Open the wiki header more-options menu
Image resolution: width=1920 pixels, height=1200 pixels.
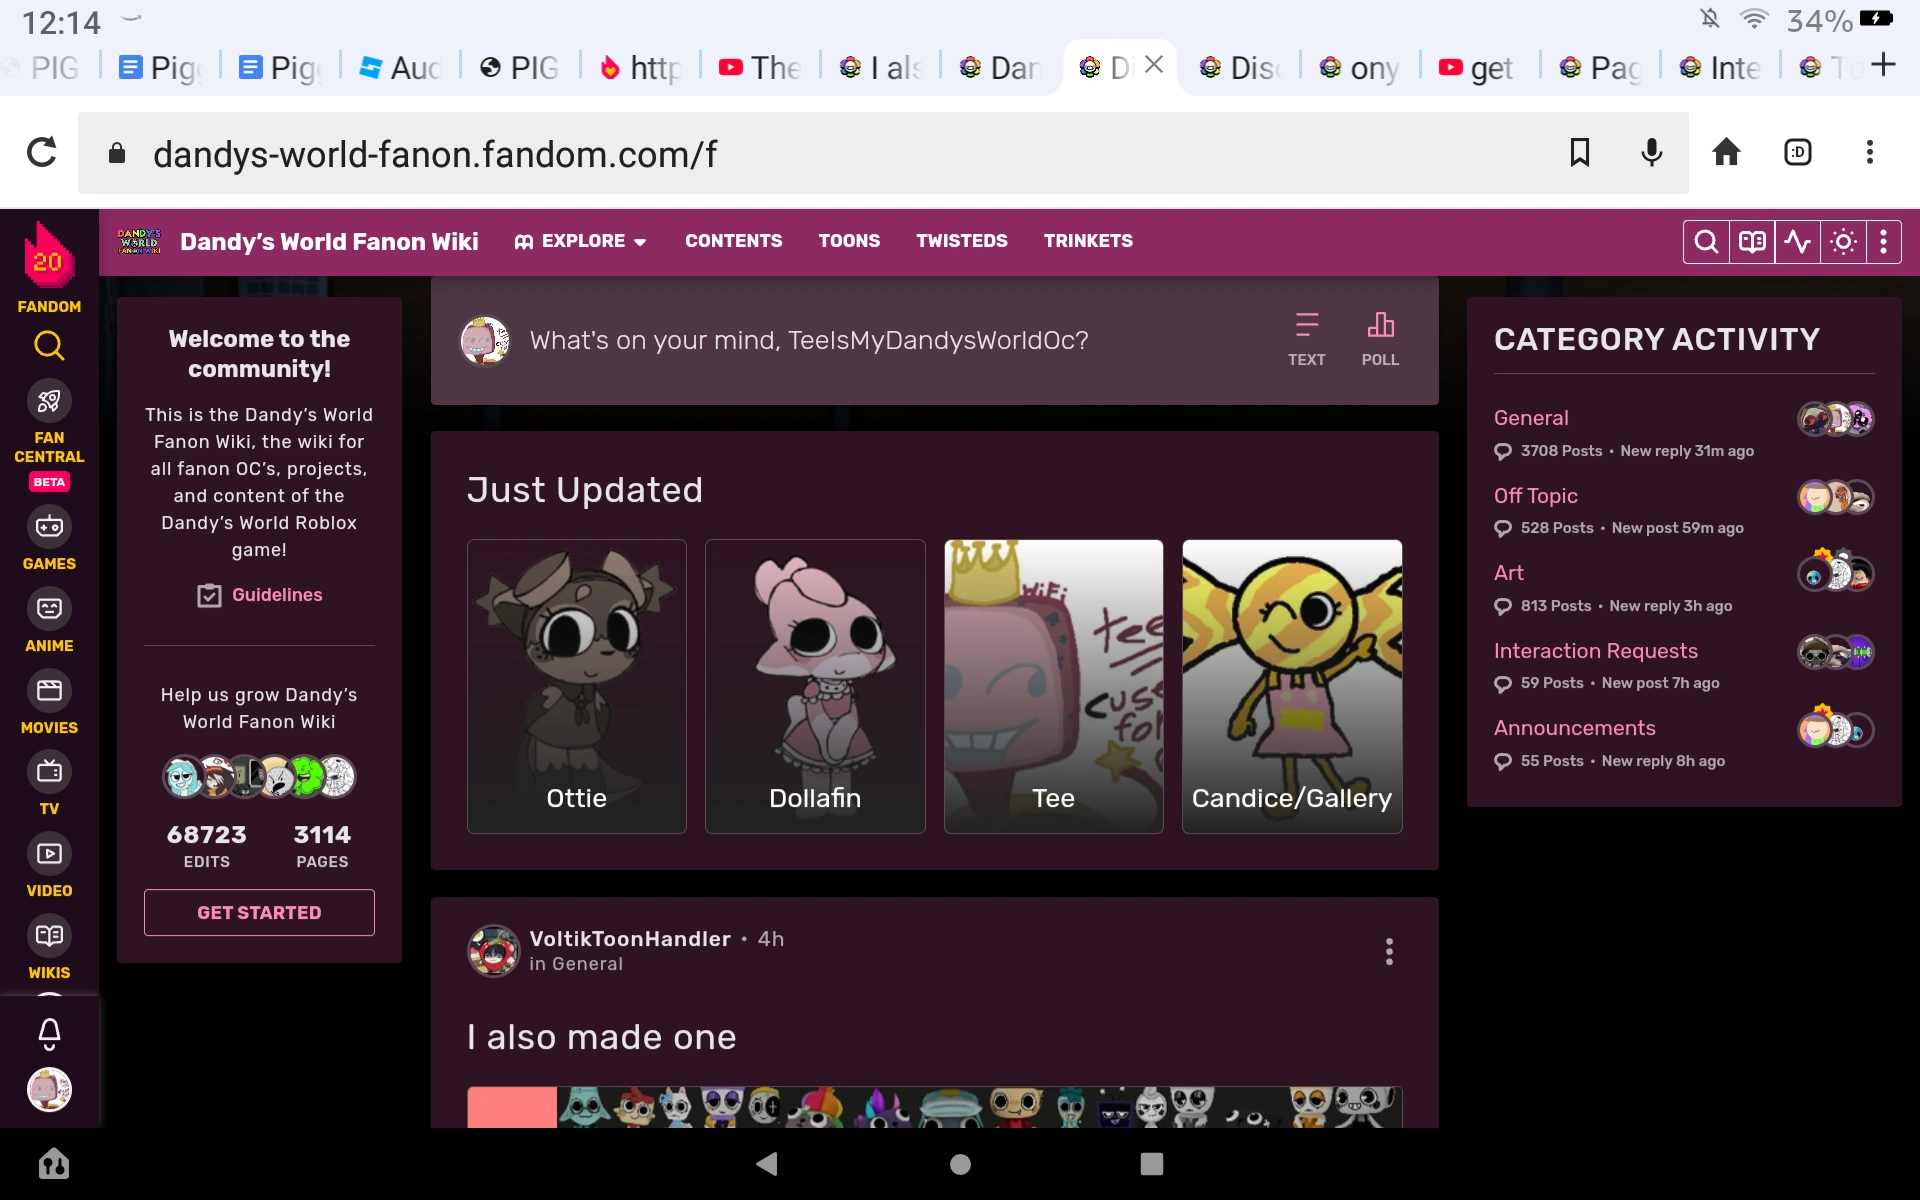1883,242
